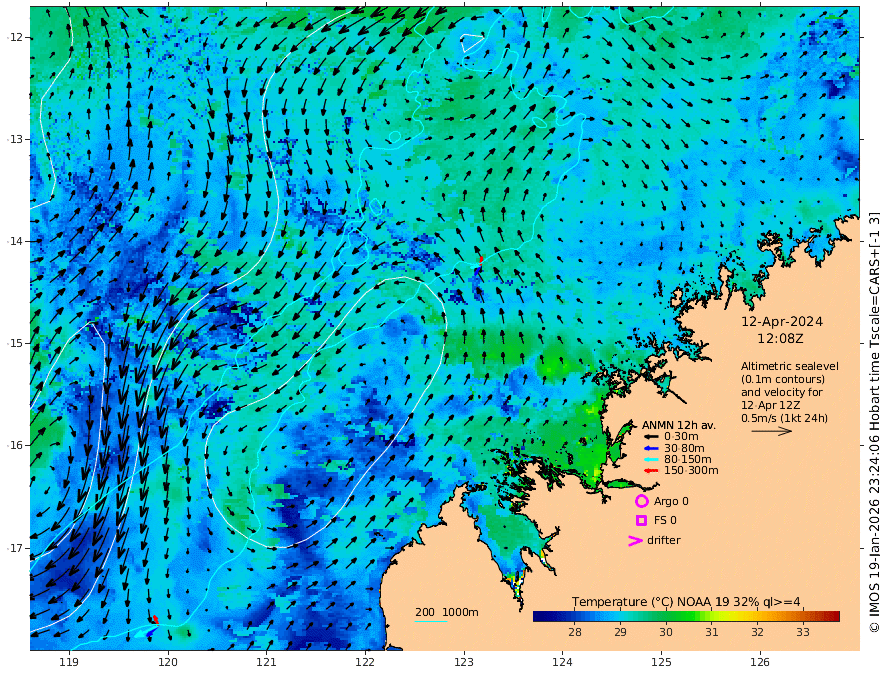The height and width of the screenshot is (680, 880).
Task: Click the 0.5m/s velocity scale arrow
Action: pyautogui.click(x=771, y=431)
